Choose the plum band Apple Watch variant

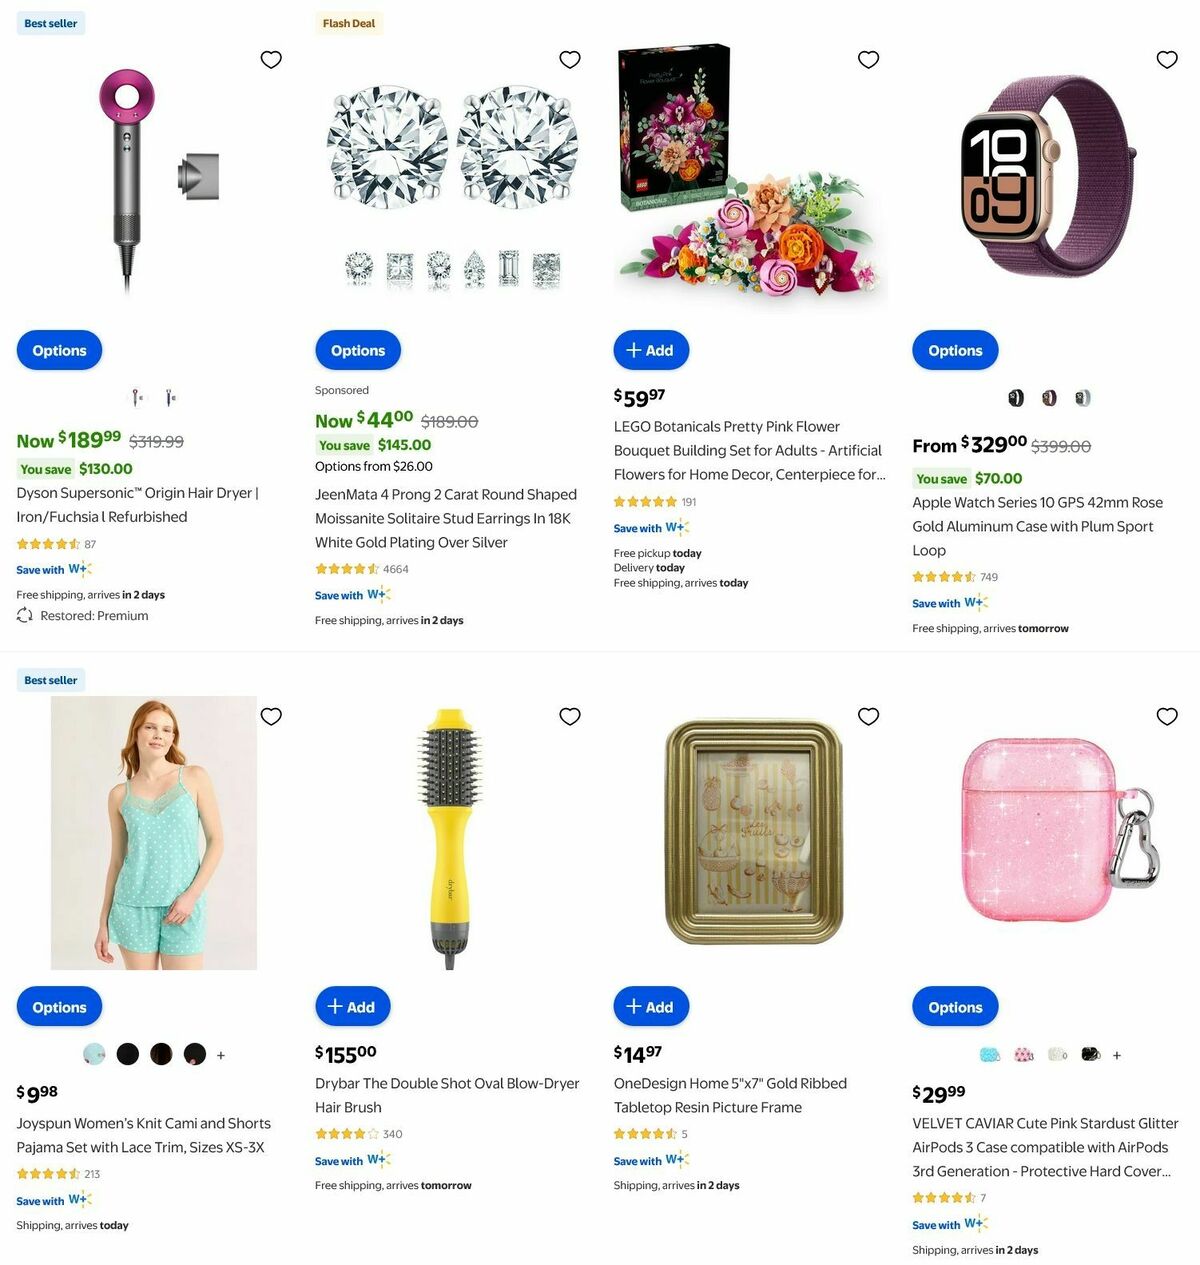coord(1049,398)
